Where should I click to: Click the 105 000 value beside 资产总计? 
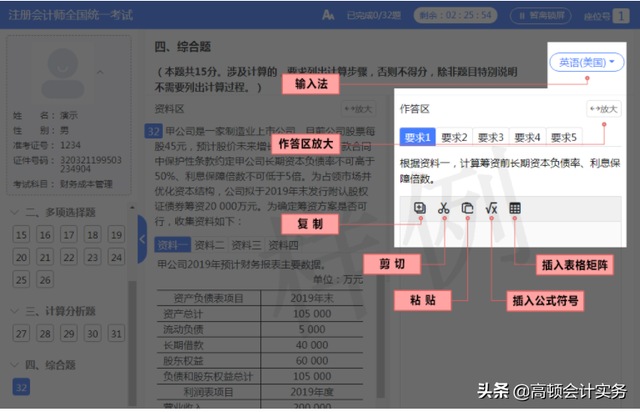click(312, 314)
